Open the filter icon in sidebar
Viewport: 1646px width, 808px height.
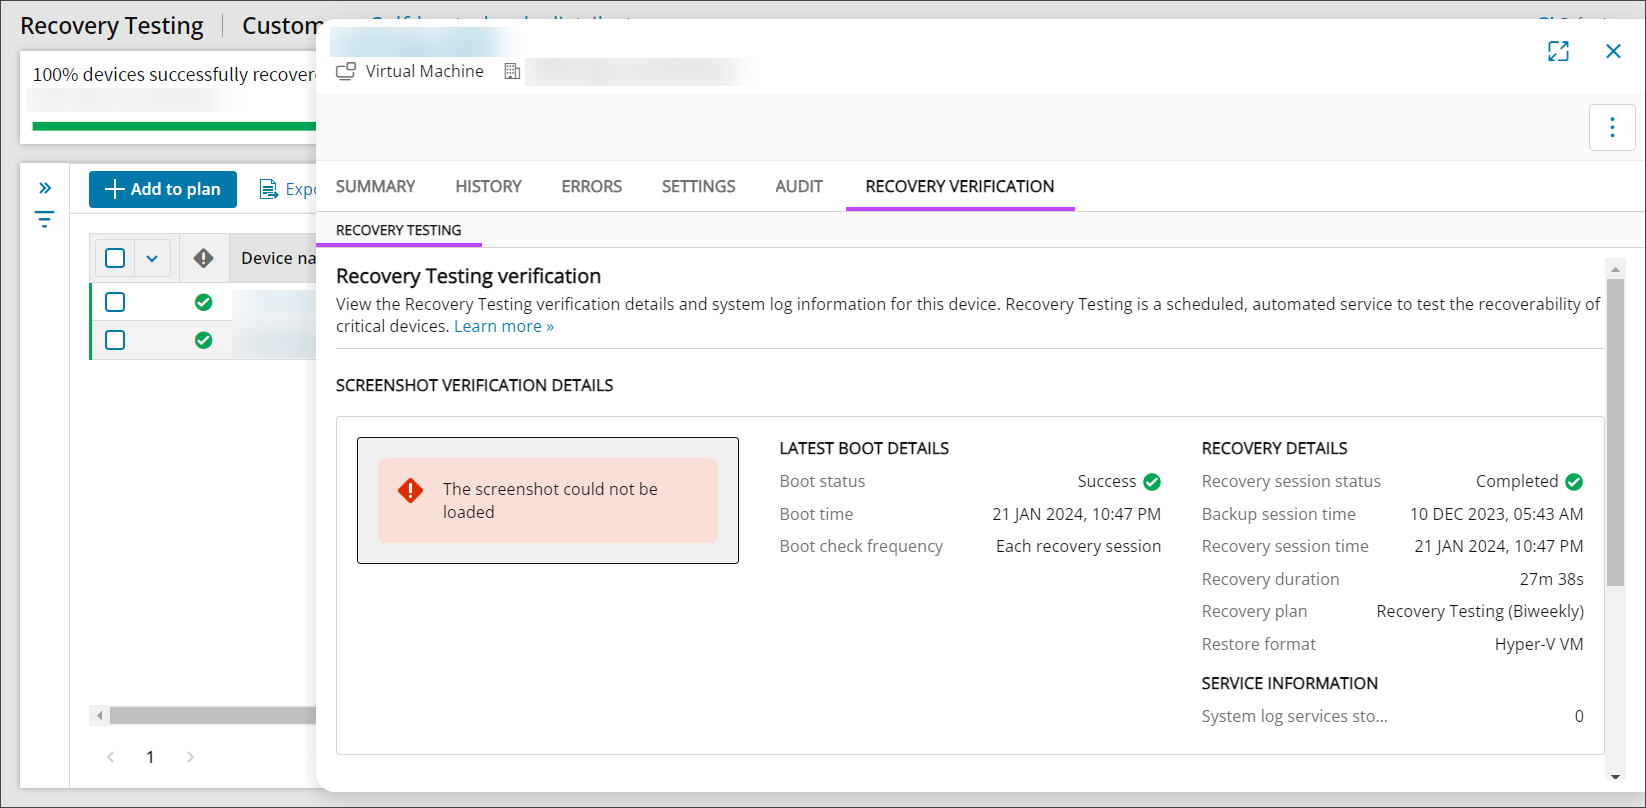coord(45,219)
